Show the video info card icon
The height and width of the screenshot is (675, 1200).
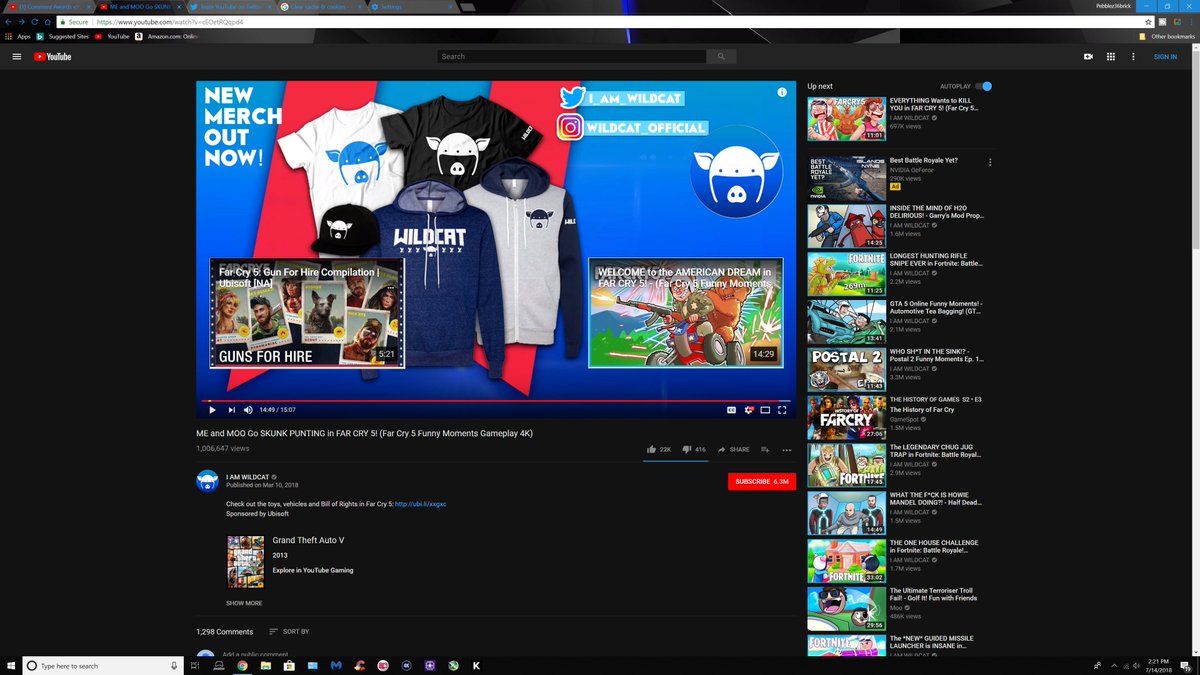(782, 92)
